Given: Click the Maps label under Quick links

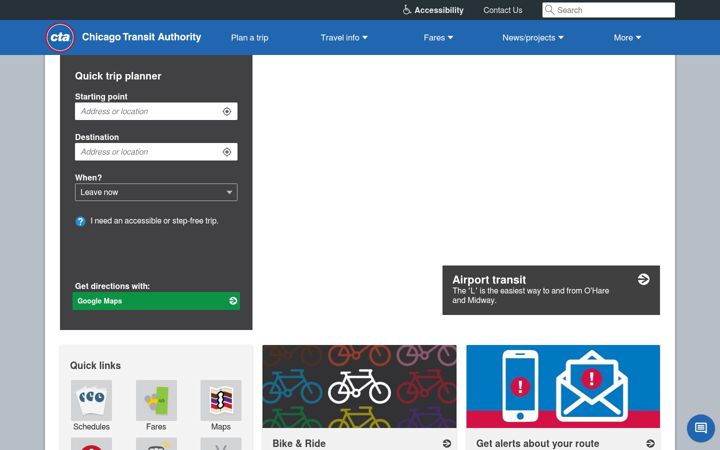Looking at the screenshot, I should 221,427.
